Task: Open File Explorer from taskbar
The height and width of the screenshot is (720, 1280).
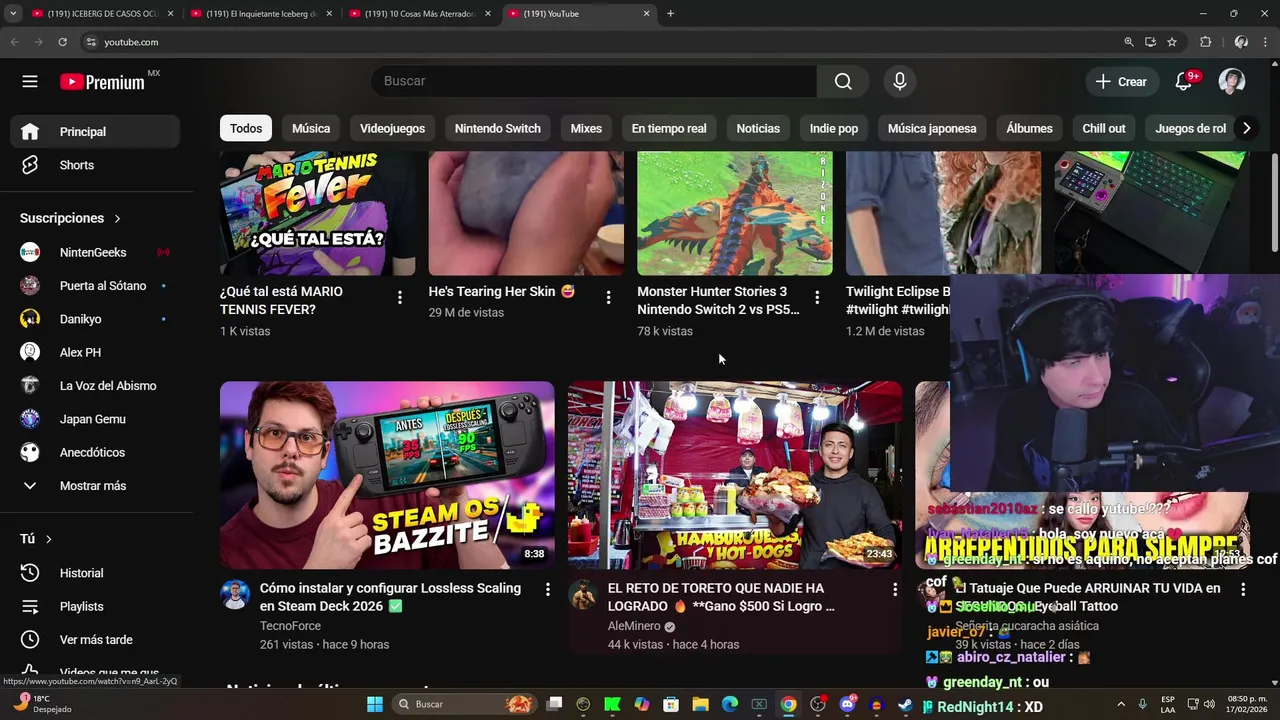Action: [x=700, y=704]
